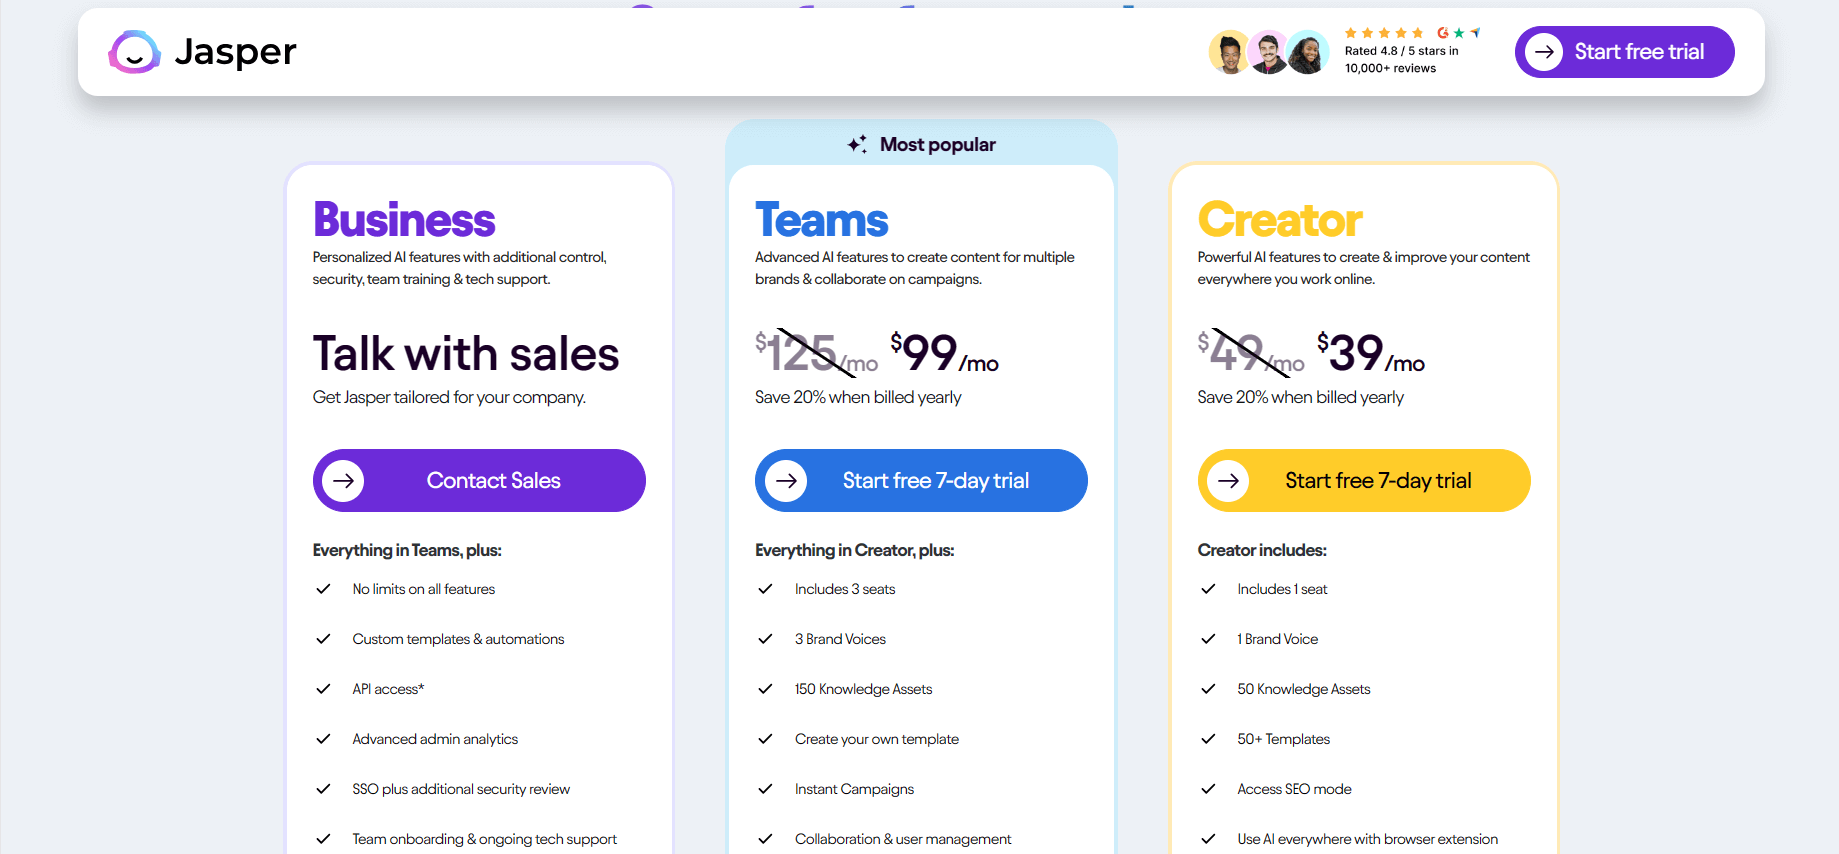
Task: Click Get Jasper tailored for your company
Action: (x=449, y=397)
